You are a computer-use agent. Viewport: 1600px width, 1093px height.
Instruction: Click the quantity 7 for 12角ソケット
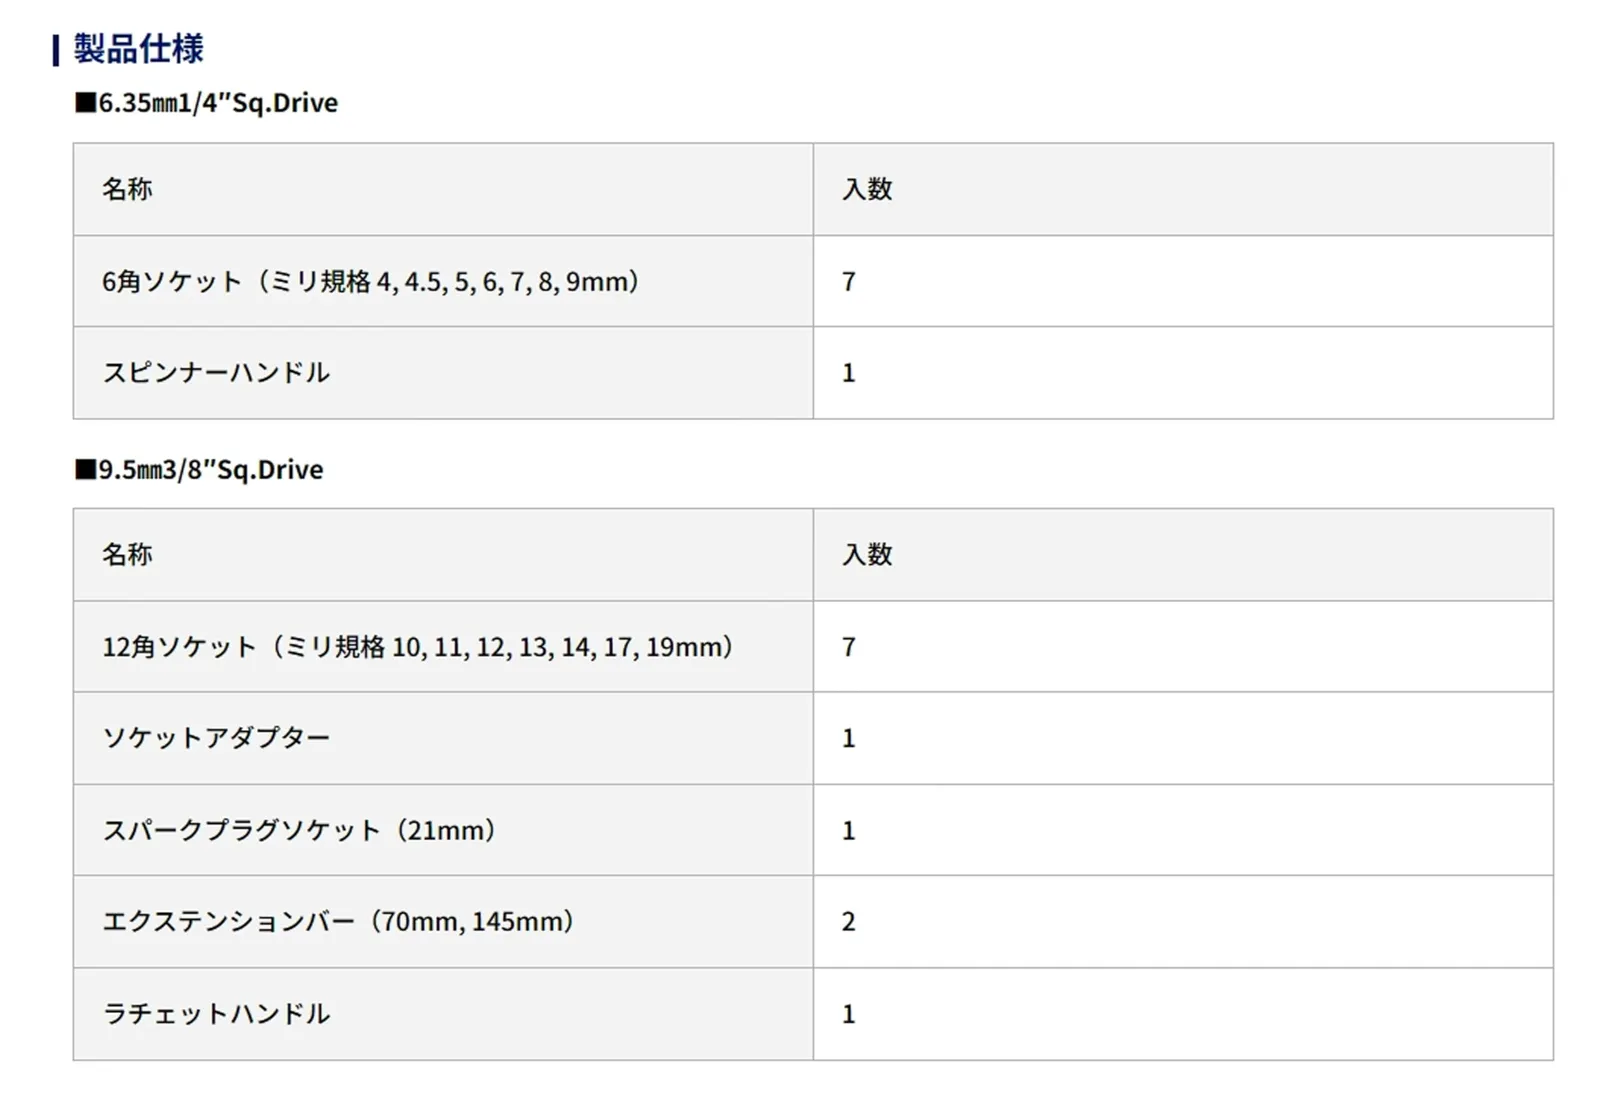coord(849,647)
